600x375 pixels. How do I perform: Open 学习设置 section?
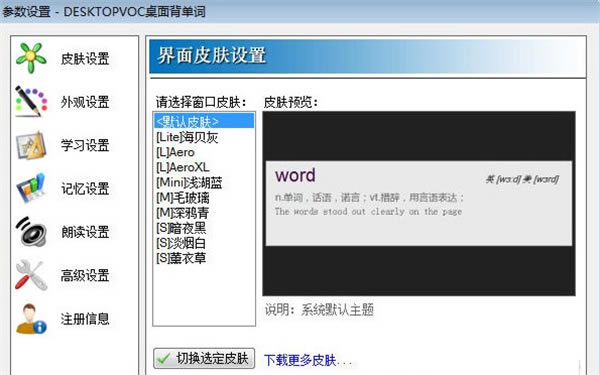click(x=85, y=145)
